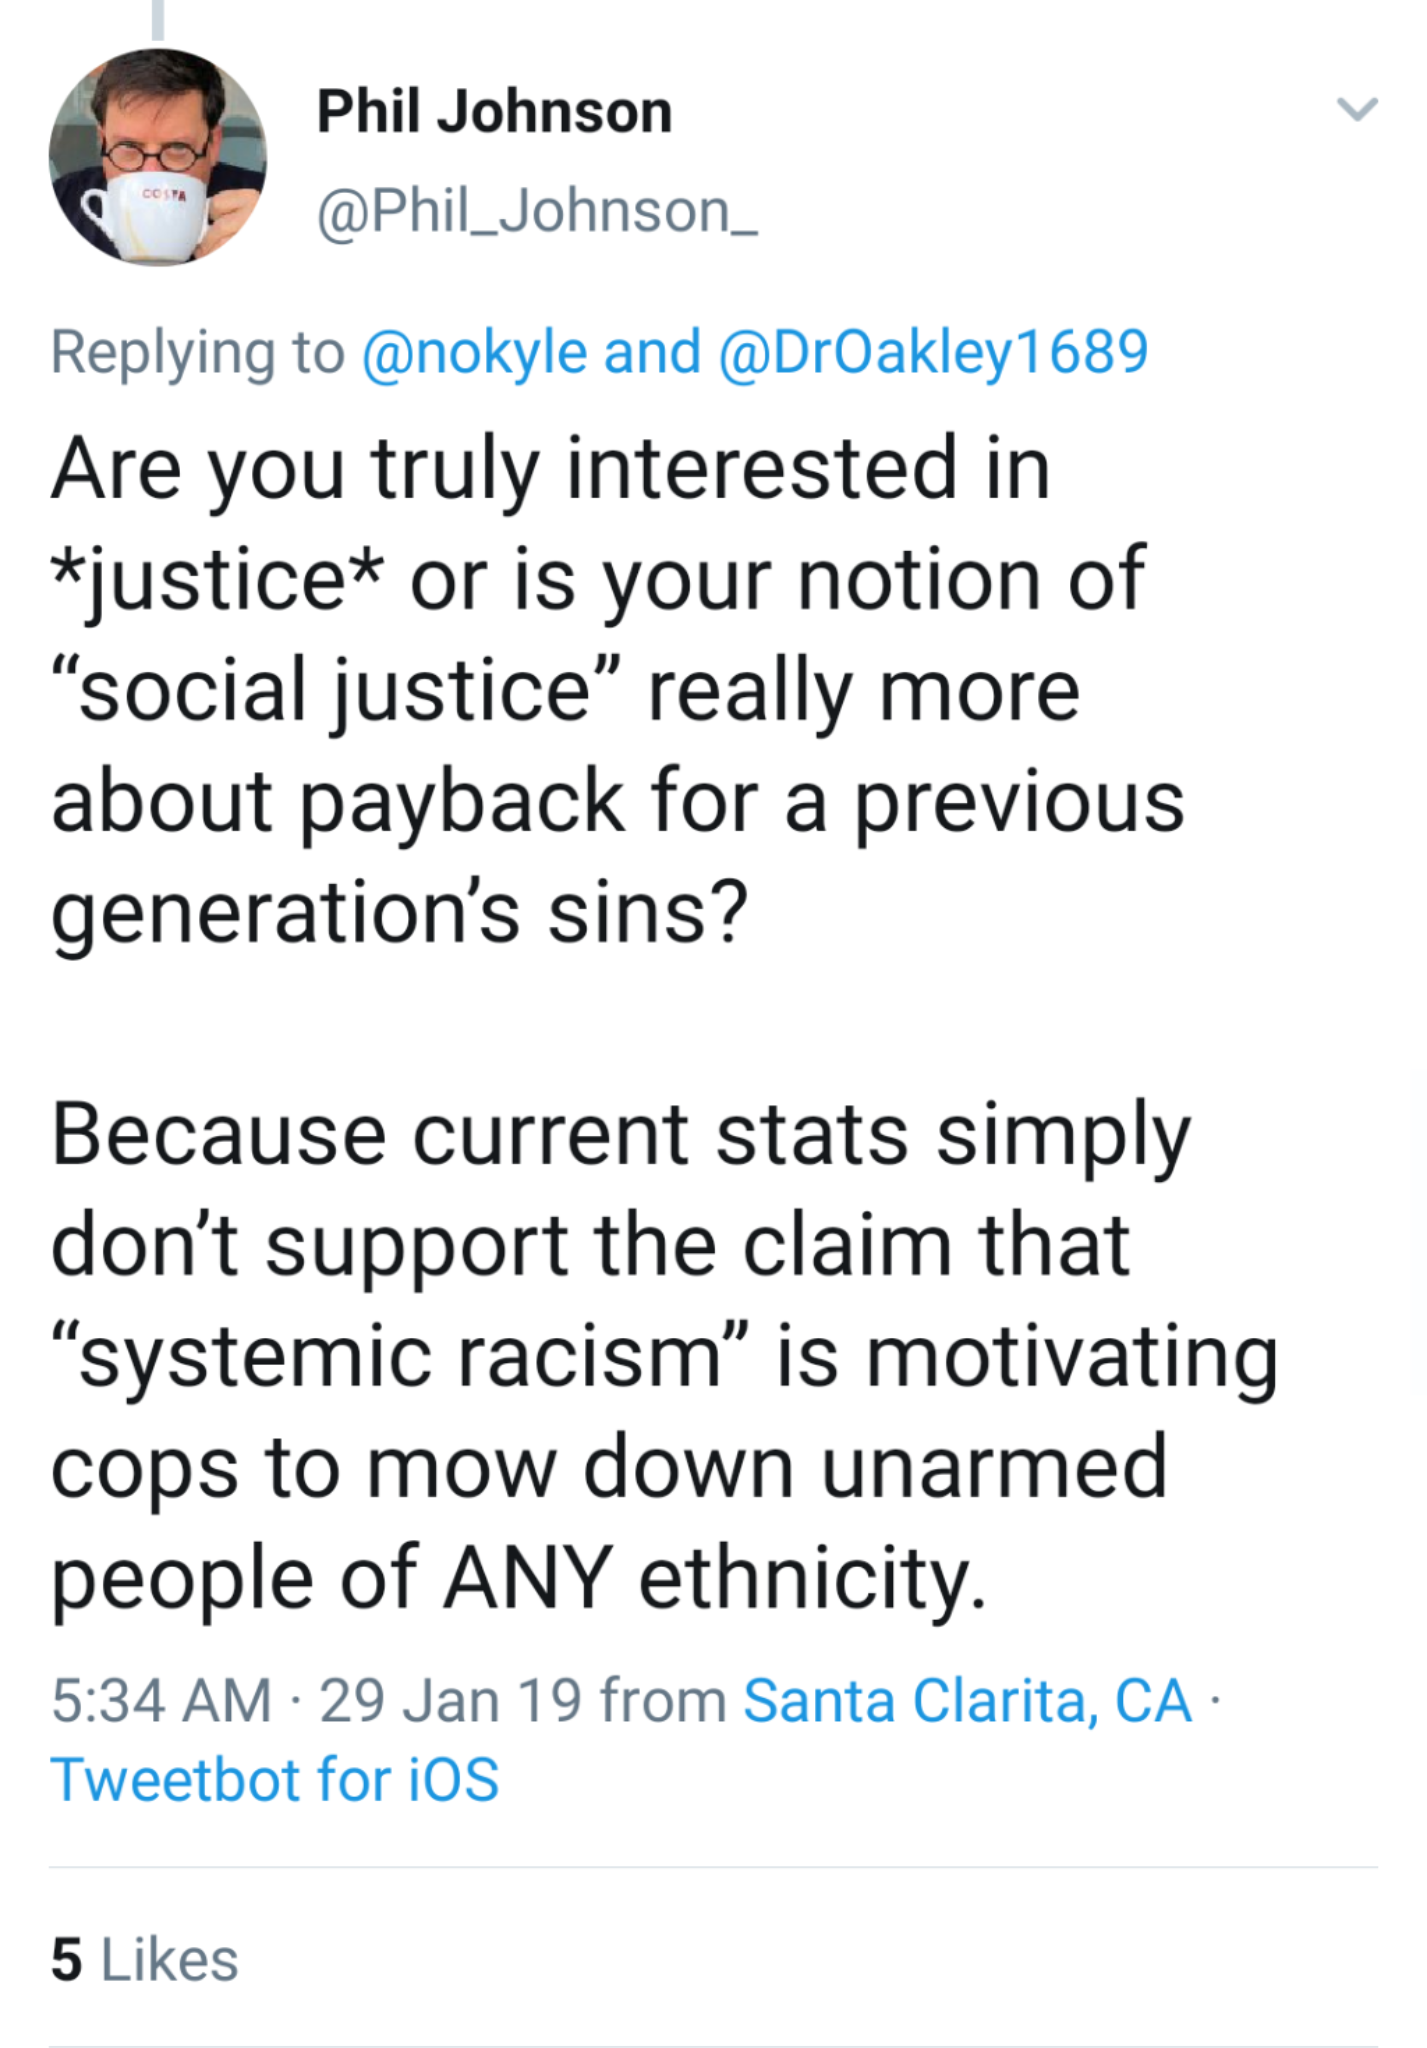The width and height of the screenshot is (1427, 2048).
Task: Tap the thread connector line above avatar
Action: pos(158,18)
